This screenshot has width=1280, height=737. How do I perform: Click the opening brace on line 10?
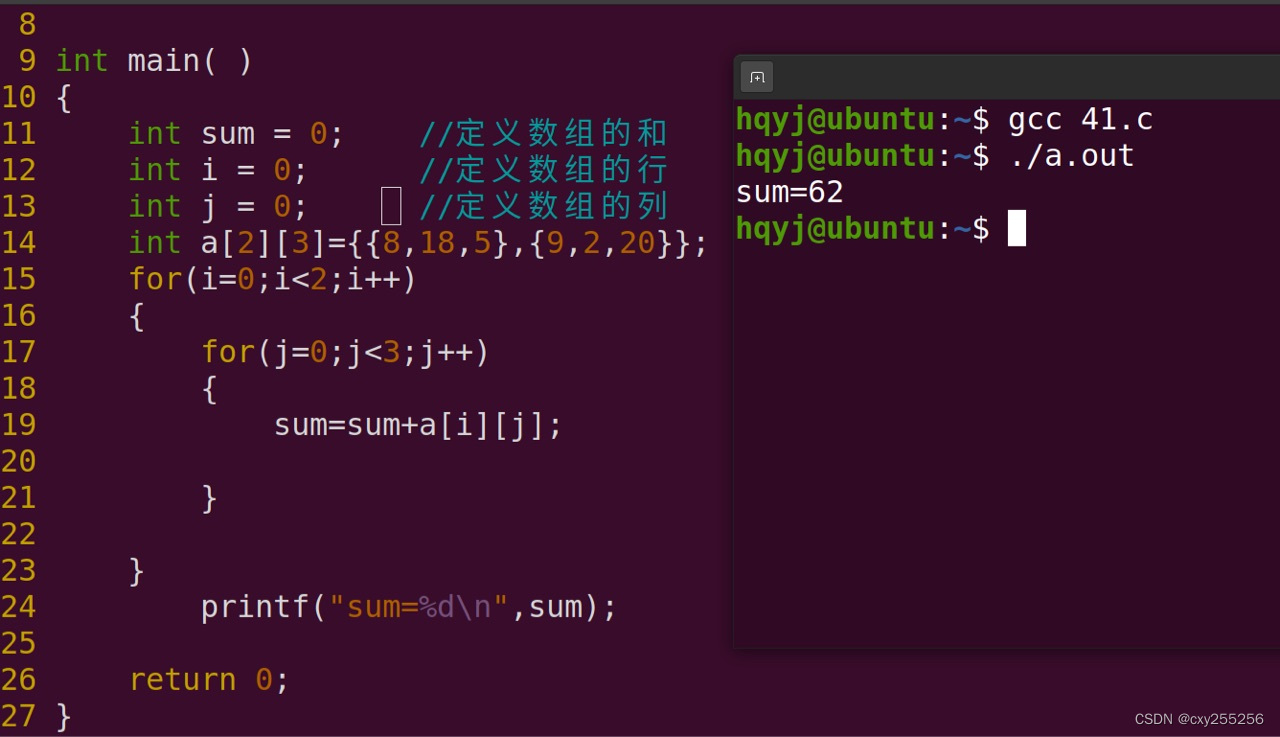pos(64,98)
